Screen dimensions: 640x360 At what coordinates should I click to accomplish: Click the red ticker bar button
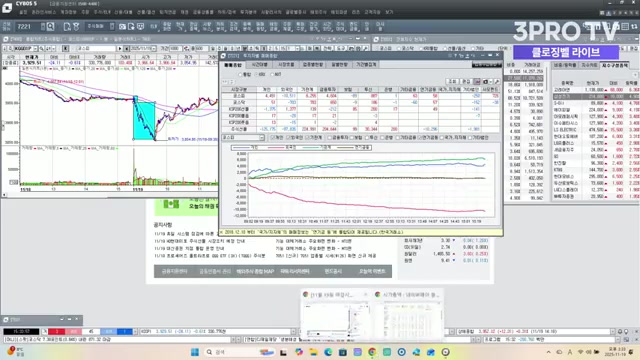[56, 331]
